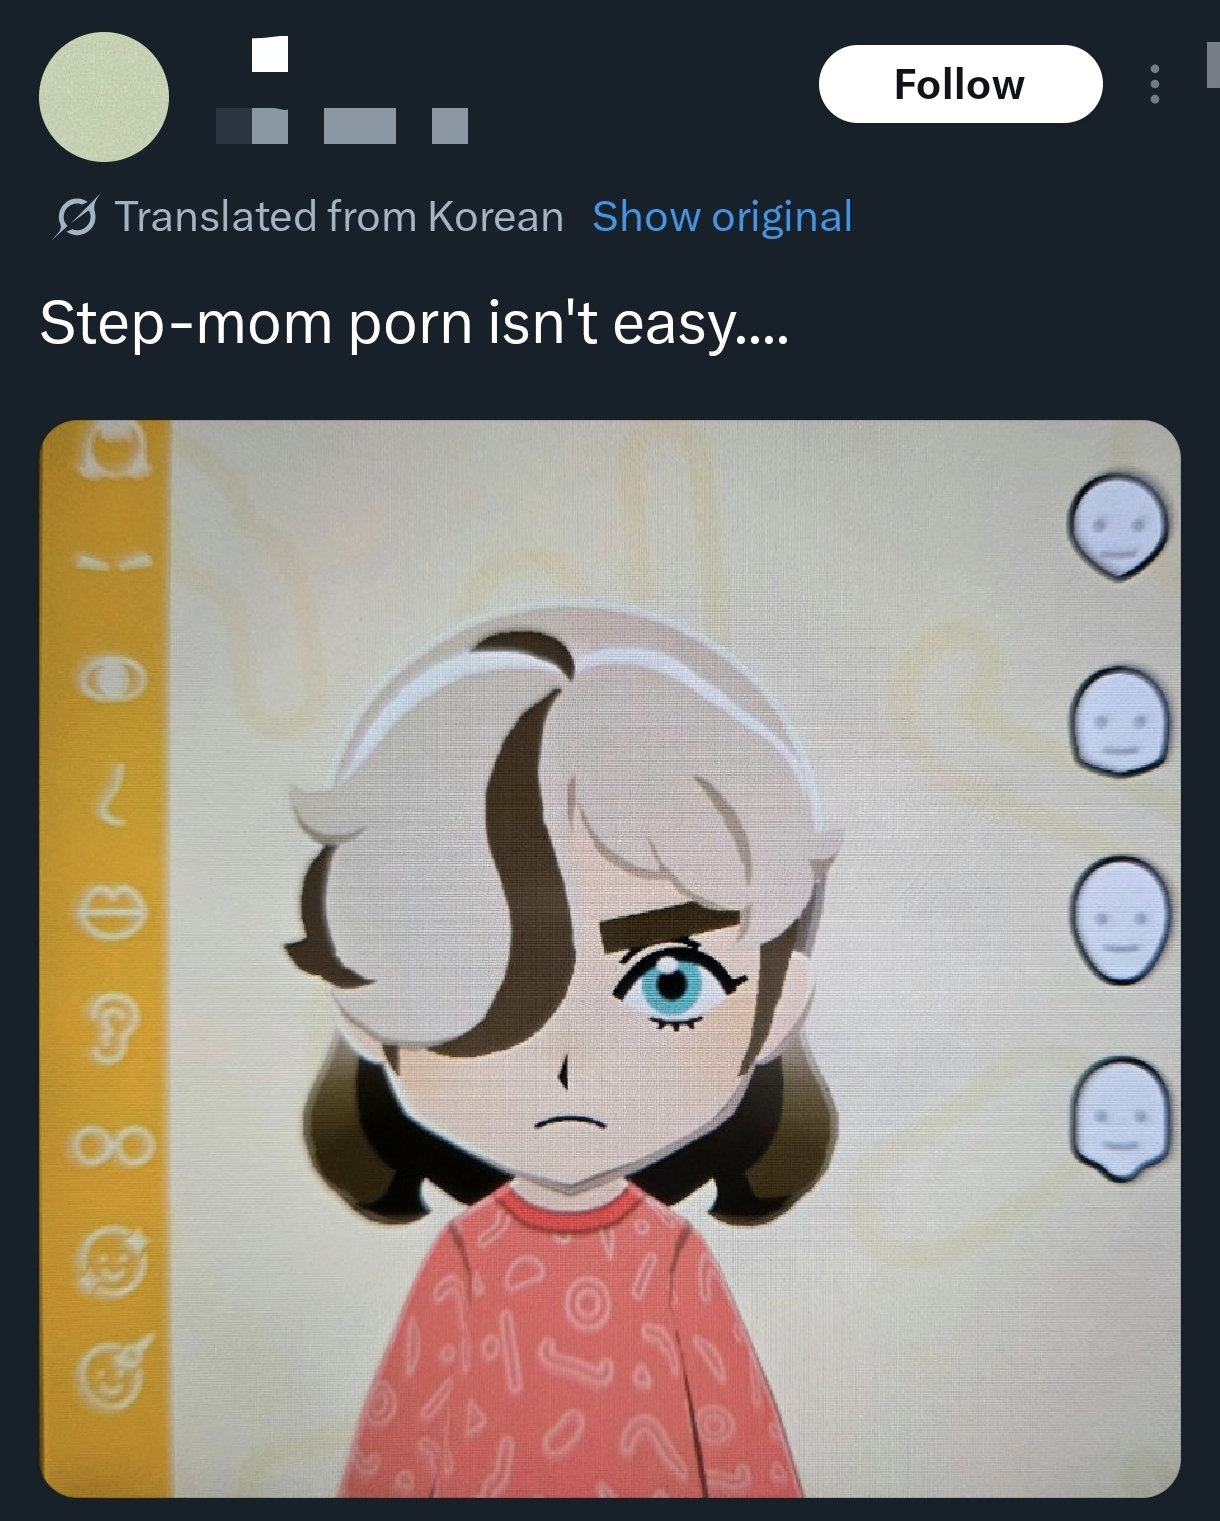Open the poster's profile avatar
This screenshot has height=1521, width=1220.
104,97
